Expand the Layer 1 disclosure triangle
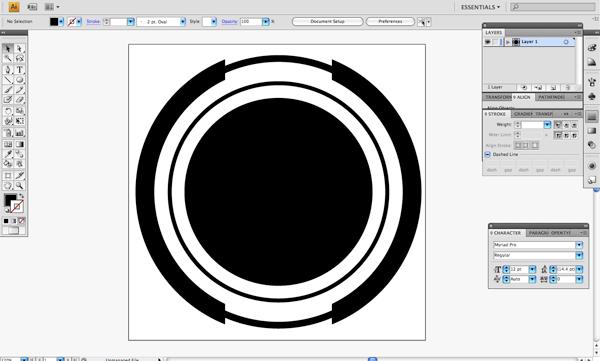The width and height of the screenshot is (600, 361). click(x=508, y=42)
